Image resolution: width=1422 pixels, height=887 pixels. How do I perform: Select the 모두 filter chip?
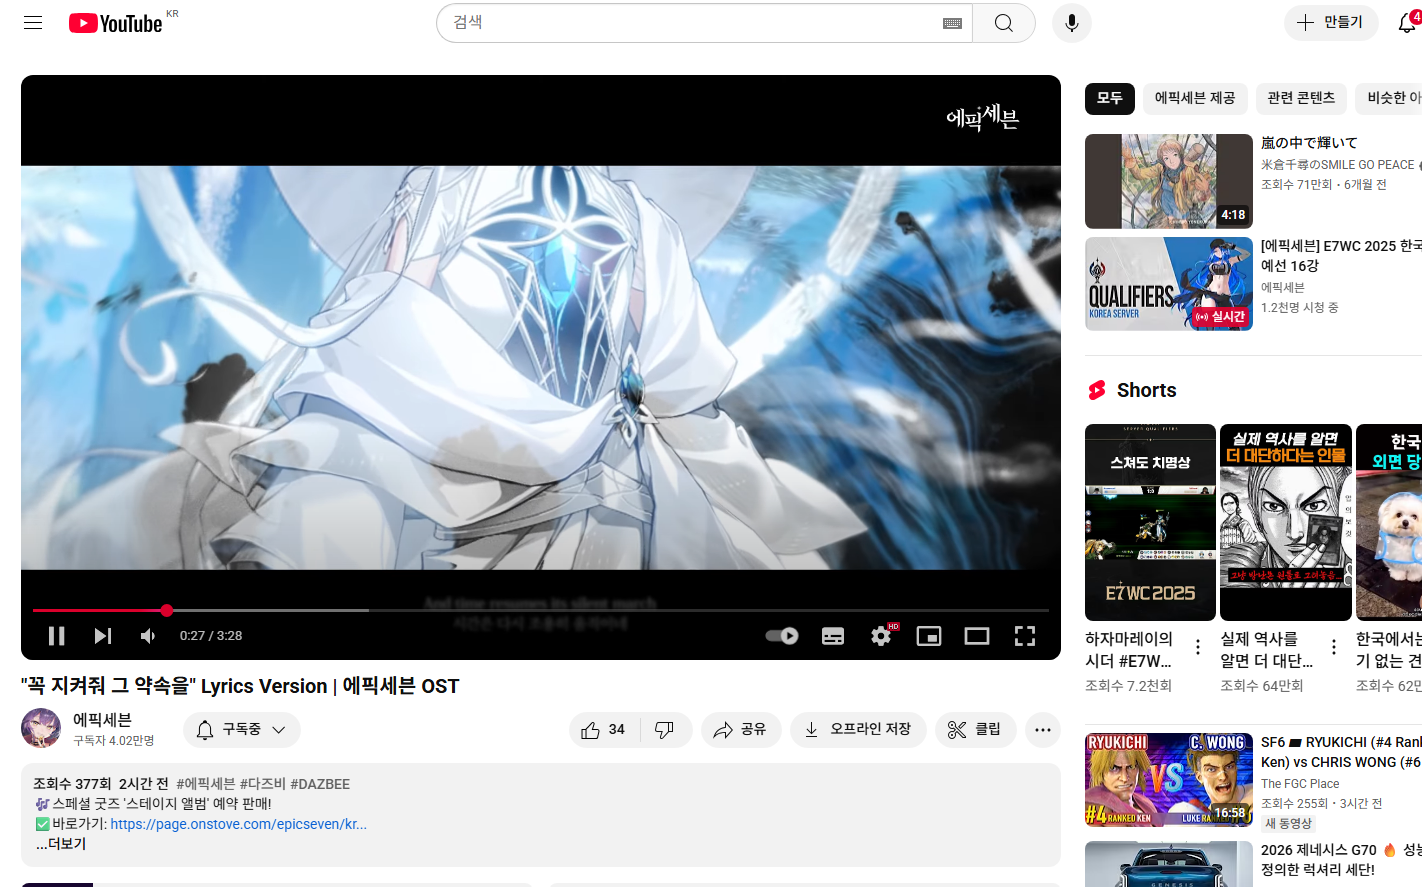point(1110,98)
